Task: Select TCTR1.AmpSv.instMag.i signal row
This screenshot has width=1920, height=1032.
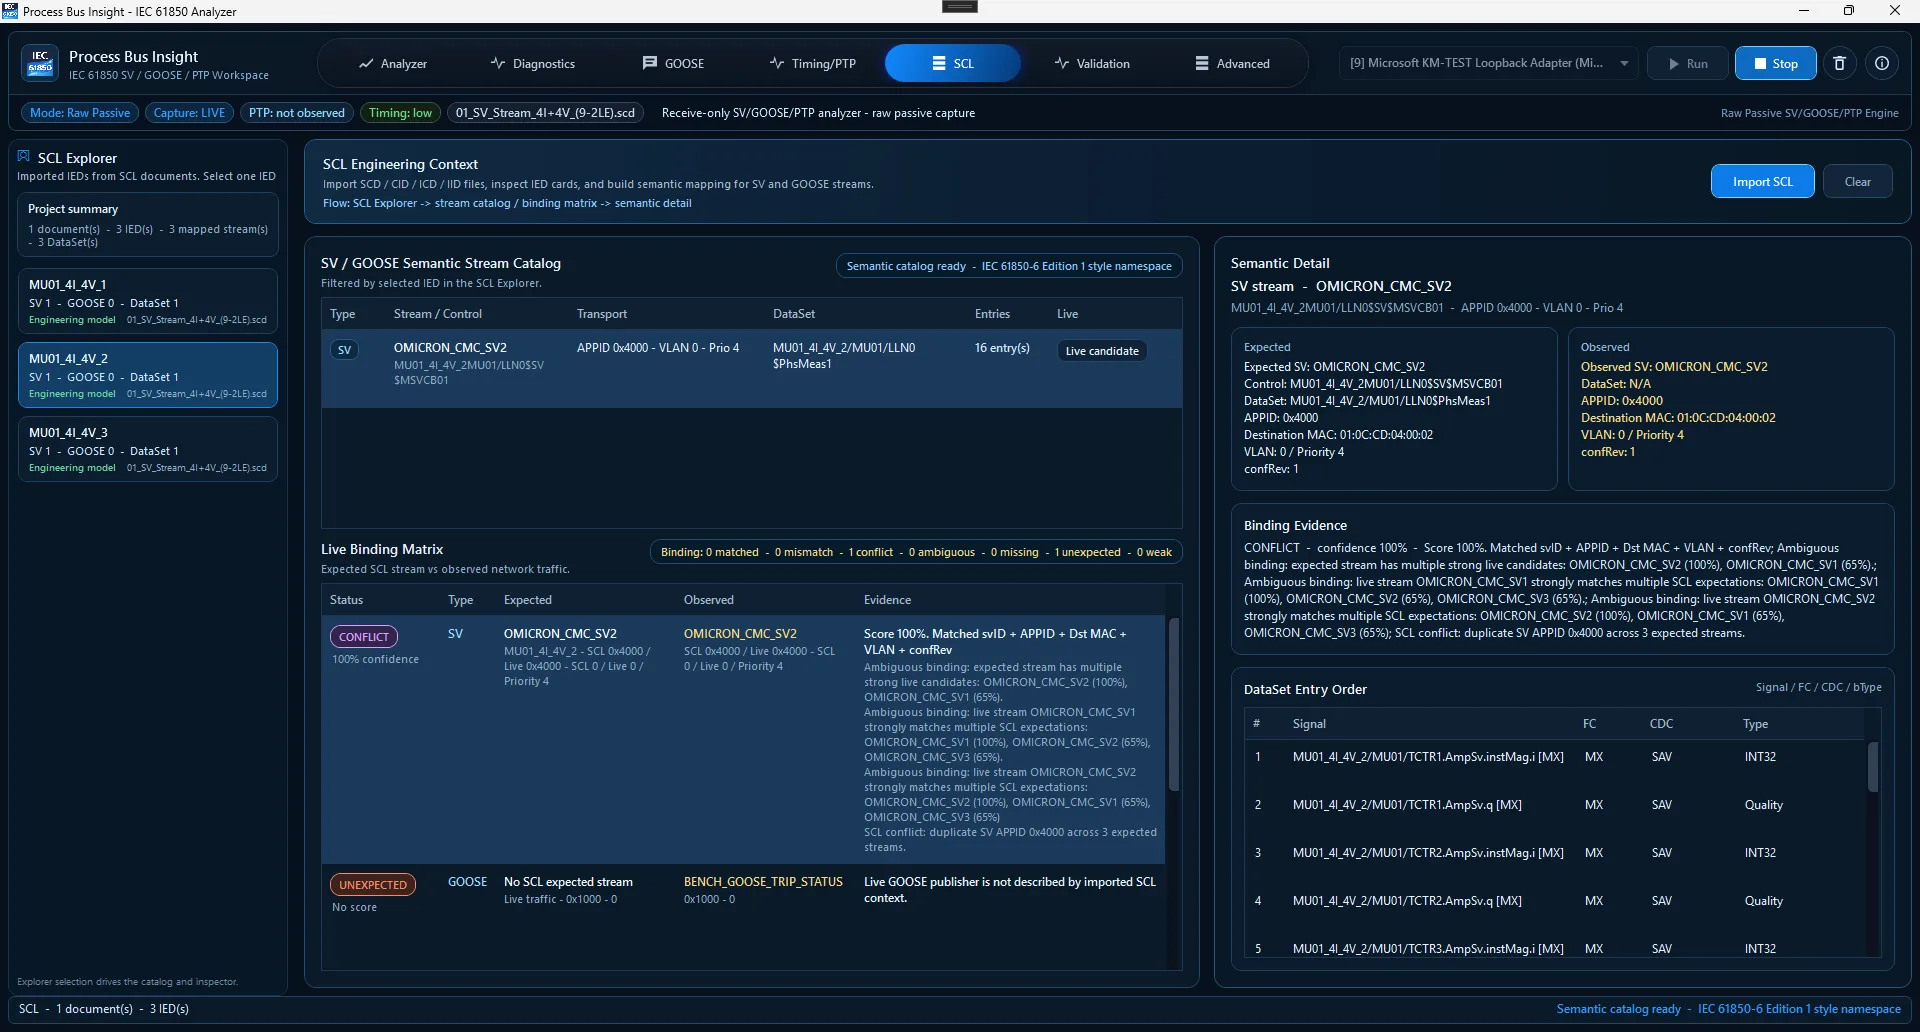Action: (1555, 757)
